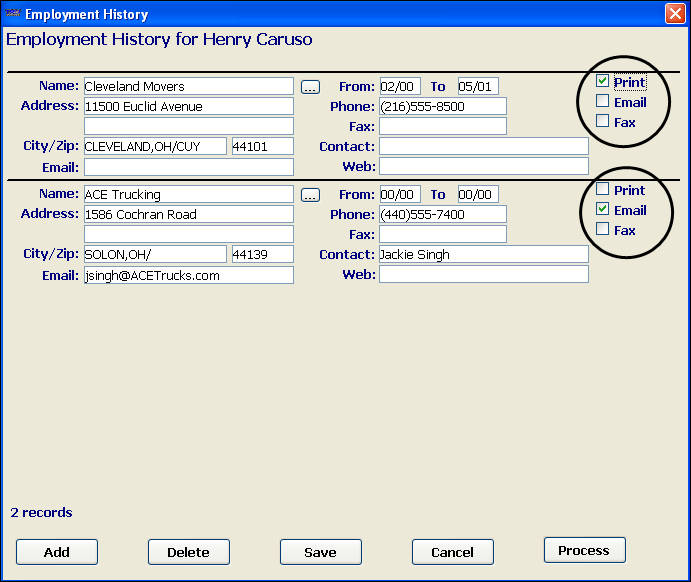
Task: Click the Save button
Action: [320, 552]
